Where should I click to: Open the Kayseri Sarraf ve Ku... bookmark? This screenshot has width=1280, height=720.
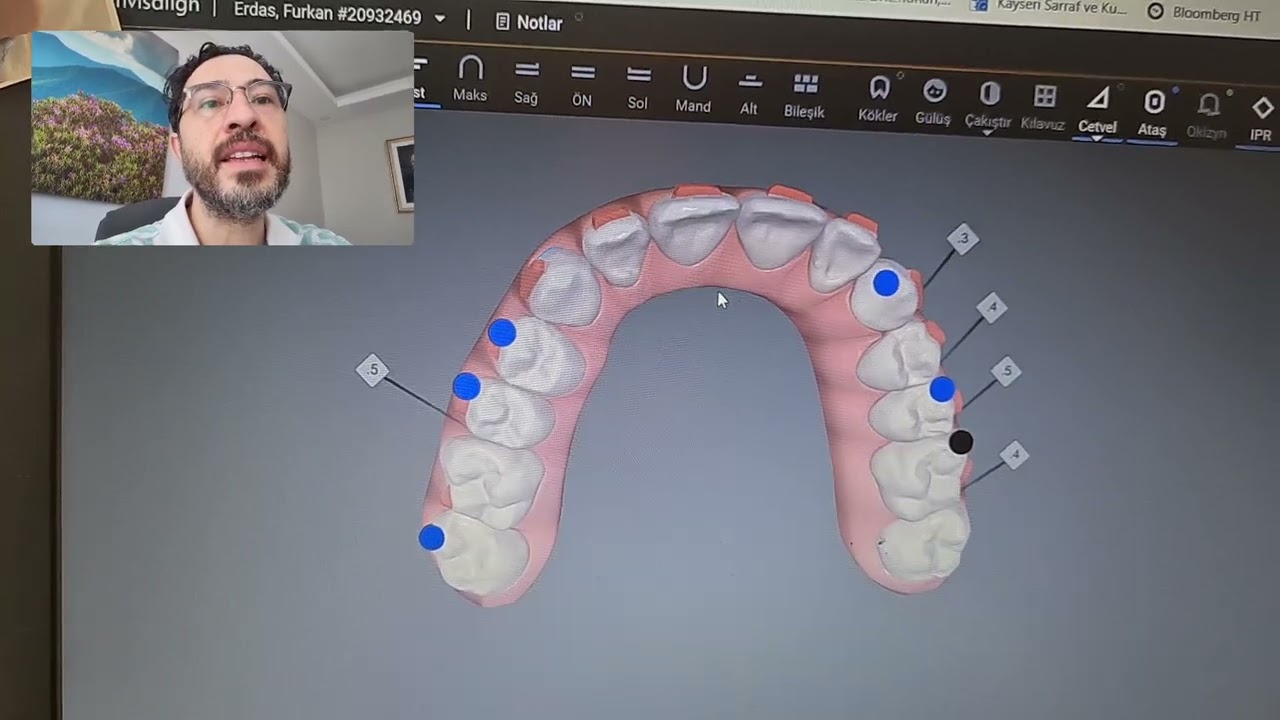[1050, 7]
